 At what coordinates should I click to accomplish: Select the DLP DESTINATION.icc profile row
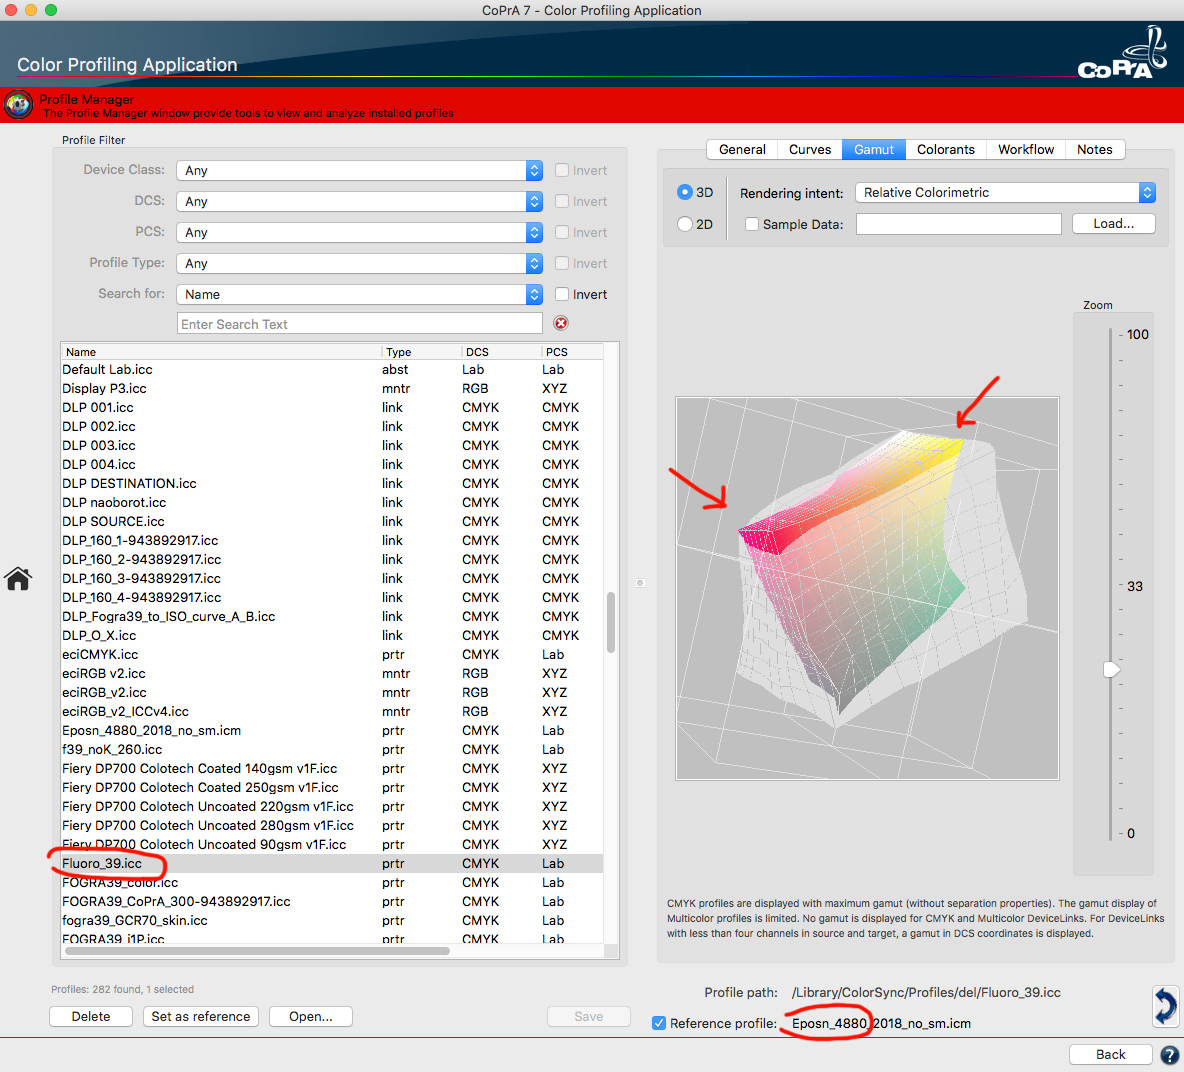tap(332, 484)
